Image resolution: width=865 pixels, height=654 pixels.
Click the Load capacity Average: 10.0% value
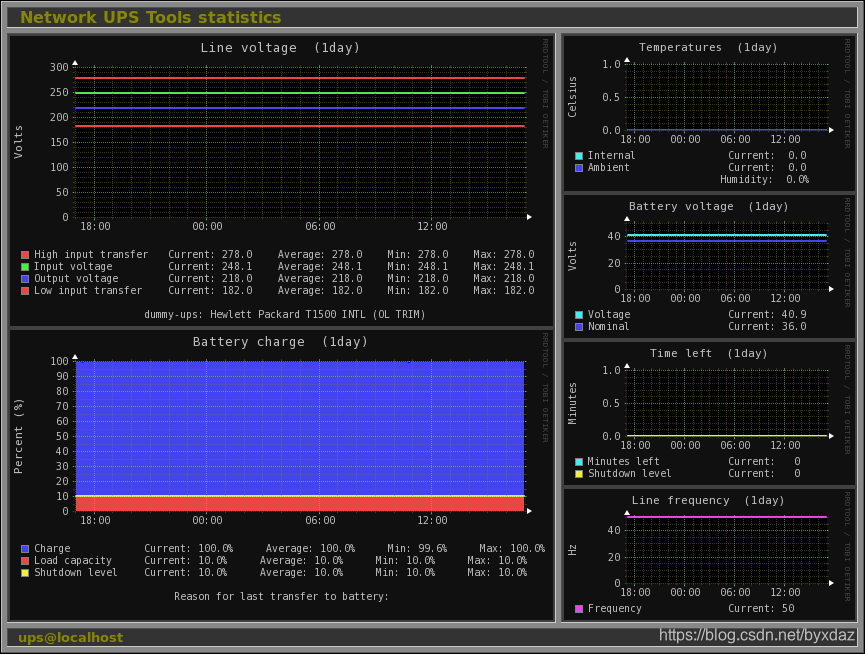pos(301,561)
